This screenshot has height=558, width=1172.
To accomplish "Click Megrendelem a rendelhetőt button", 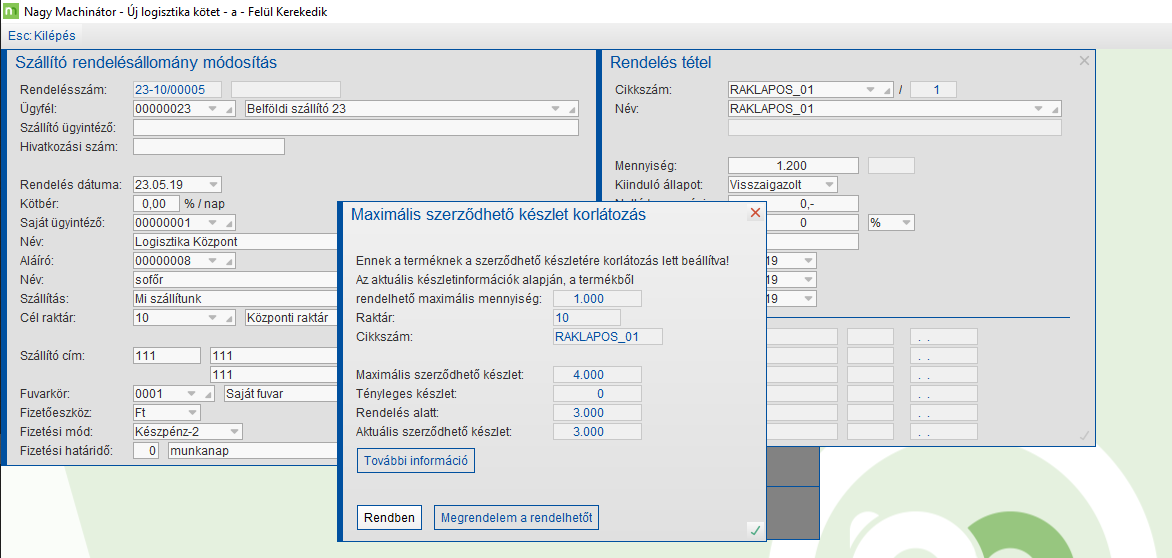I will pyautogui.click(x=516, y=517).
